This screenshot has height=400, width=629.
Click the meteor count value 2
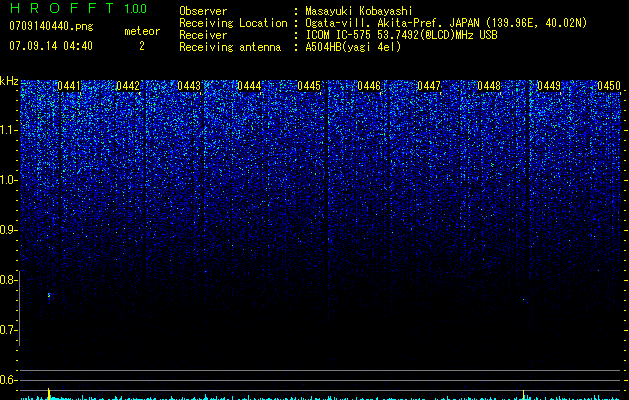coord(142,46)
